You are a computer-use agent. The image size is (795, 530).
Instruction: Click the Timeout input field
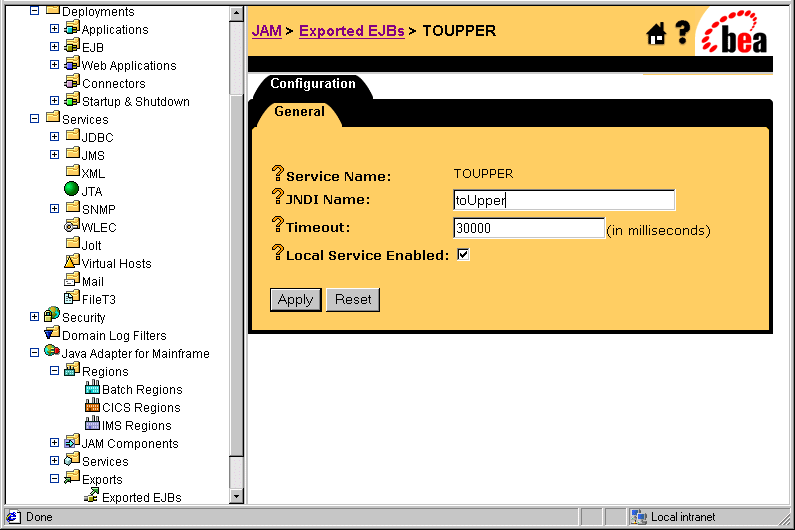coord(529,228)
